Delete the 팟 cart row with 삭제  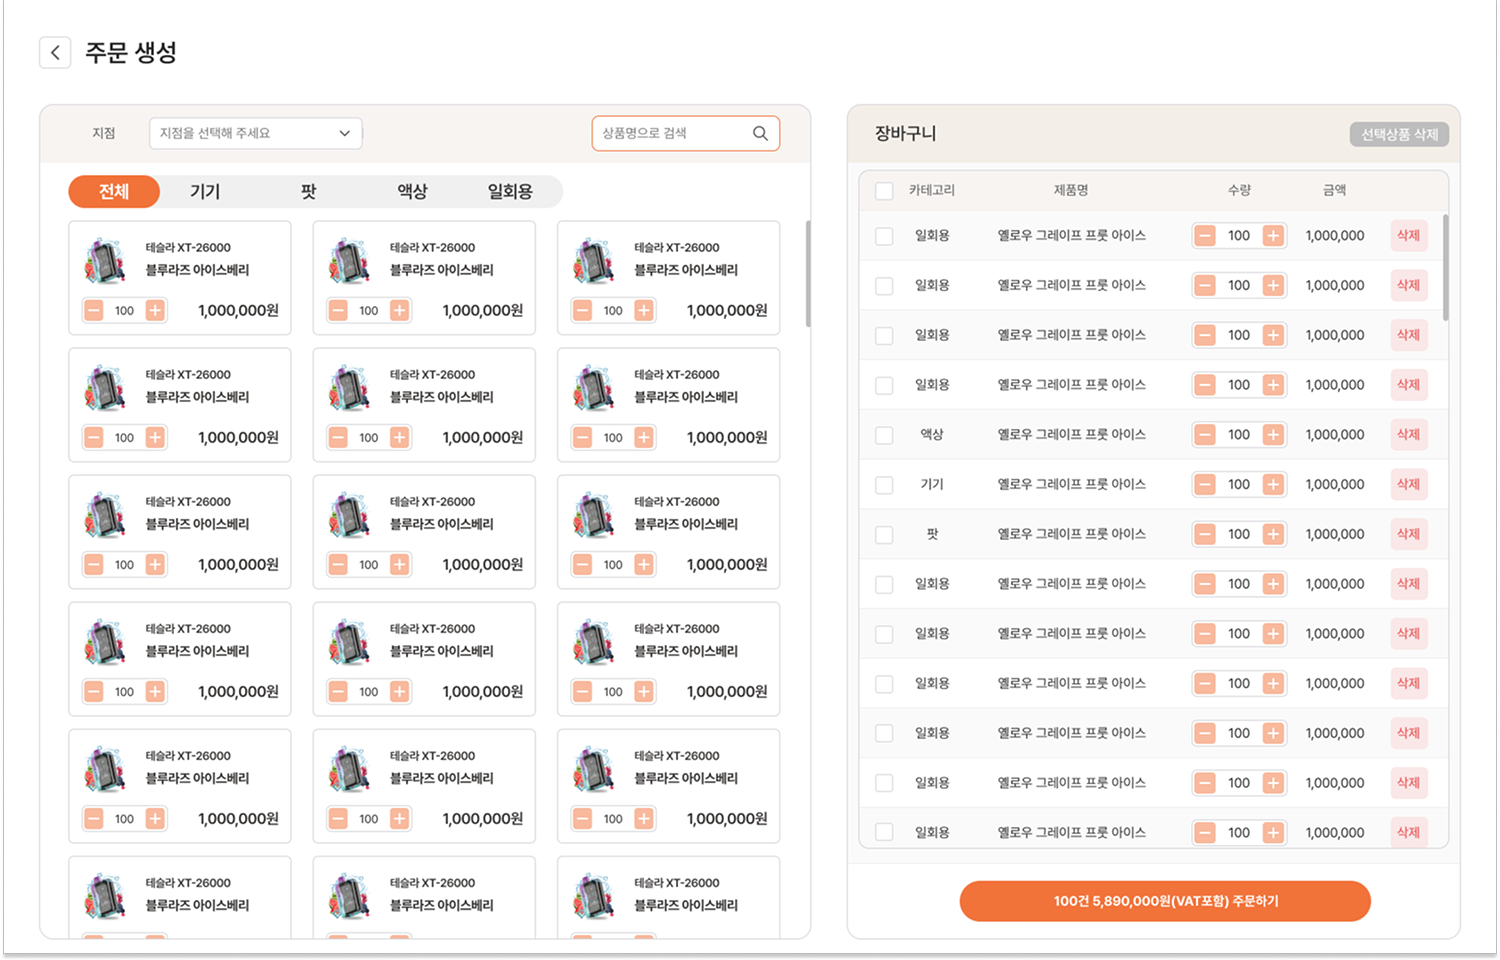(1408, 534)
